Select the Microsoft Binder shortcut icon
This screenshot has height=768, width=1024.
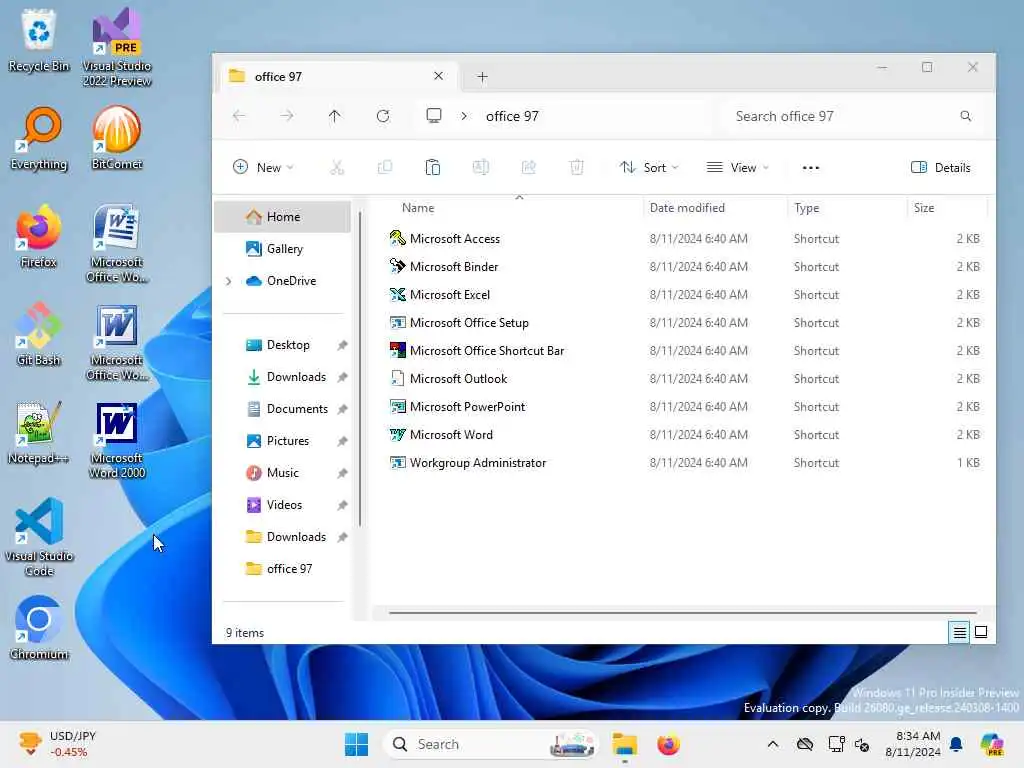click(x=397, y=266)
